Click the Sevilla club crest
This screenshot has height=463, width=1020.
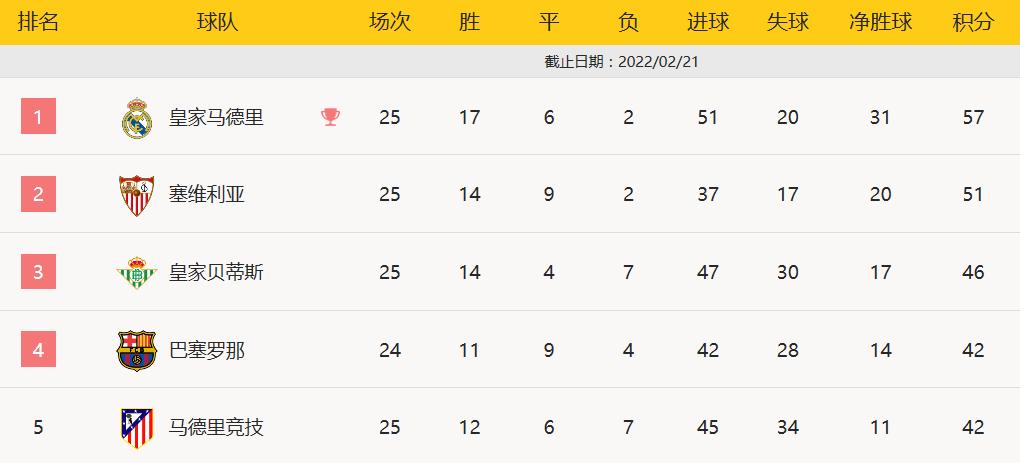(136, 195)
